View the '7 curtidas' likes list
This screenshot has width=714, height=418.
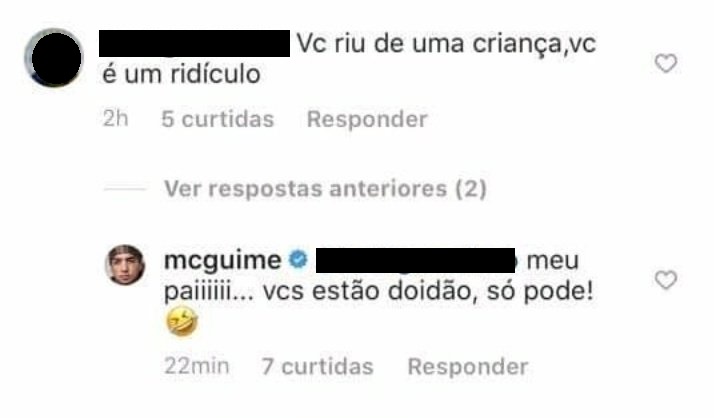coord(317,367)
